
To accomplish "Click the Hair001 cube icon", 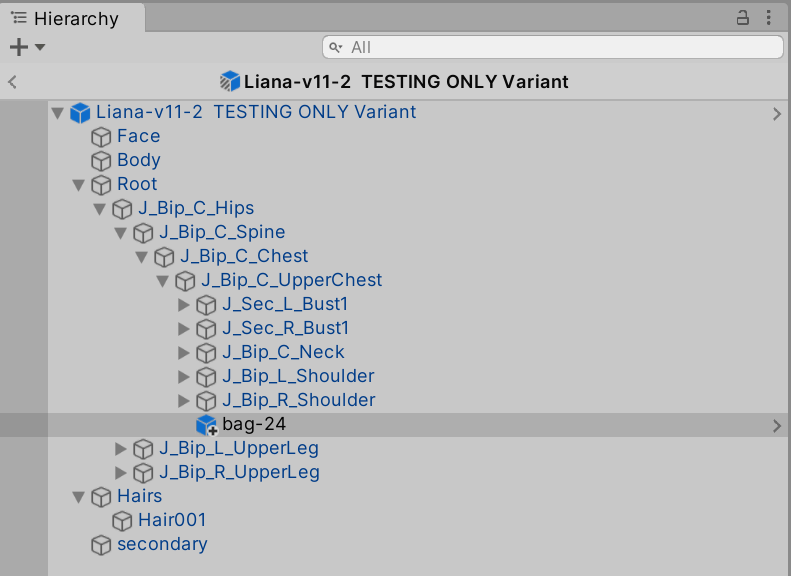I will [x=122, y=521].
